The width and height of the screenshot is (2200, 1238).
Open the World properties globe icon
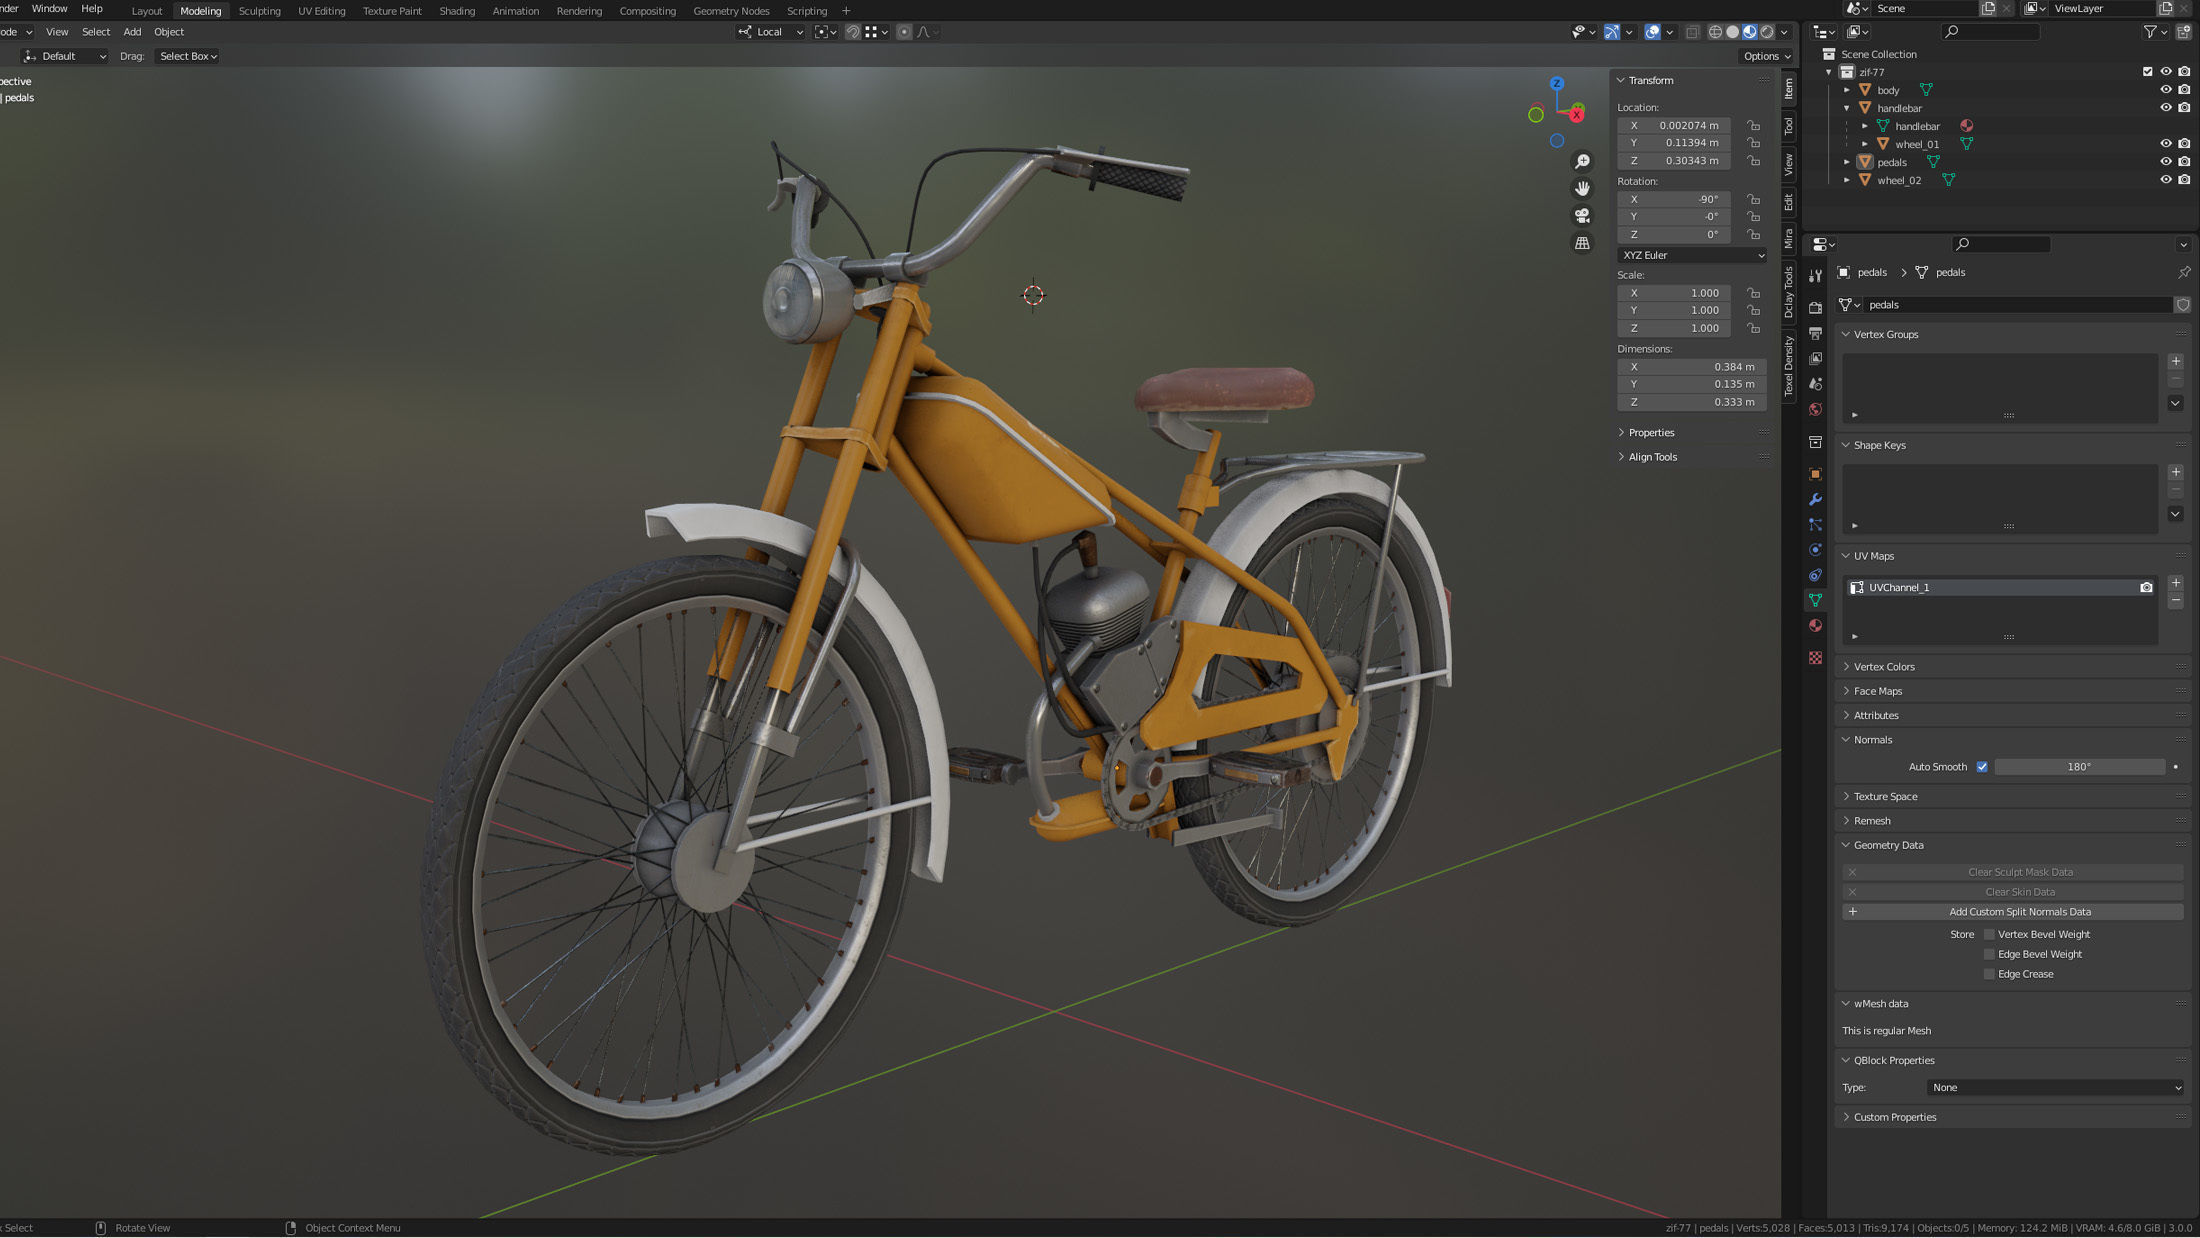(1815, 409)
